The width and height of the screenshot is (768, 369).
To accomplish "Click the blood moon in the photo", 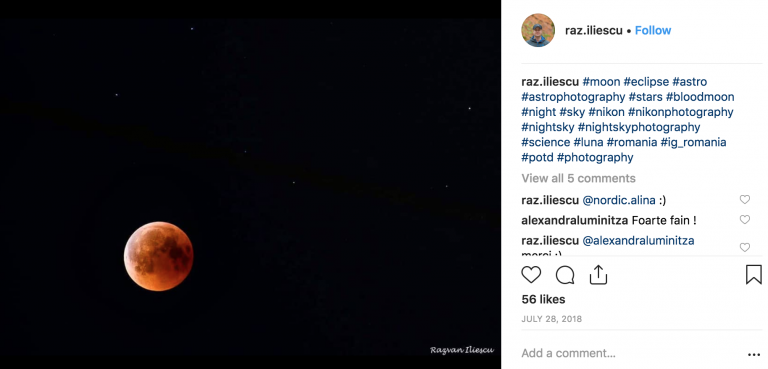I will (x=158, y=256).
